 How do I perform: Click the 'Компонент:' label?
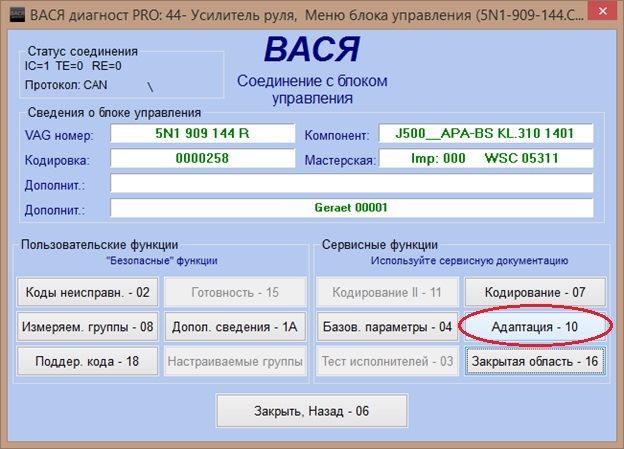point(337,135)
